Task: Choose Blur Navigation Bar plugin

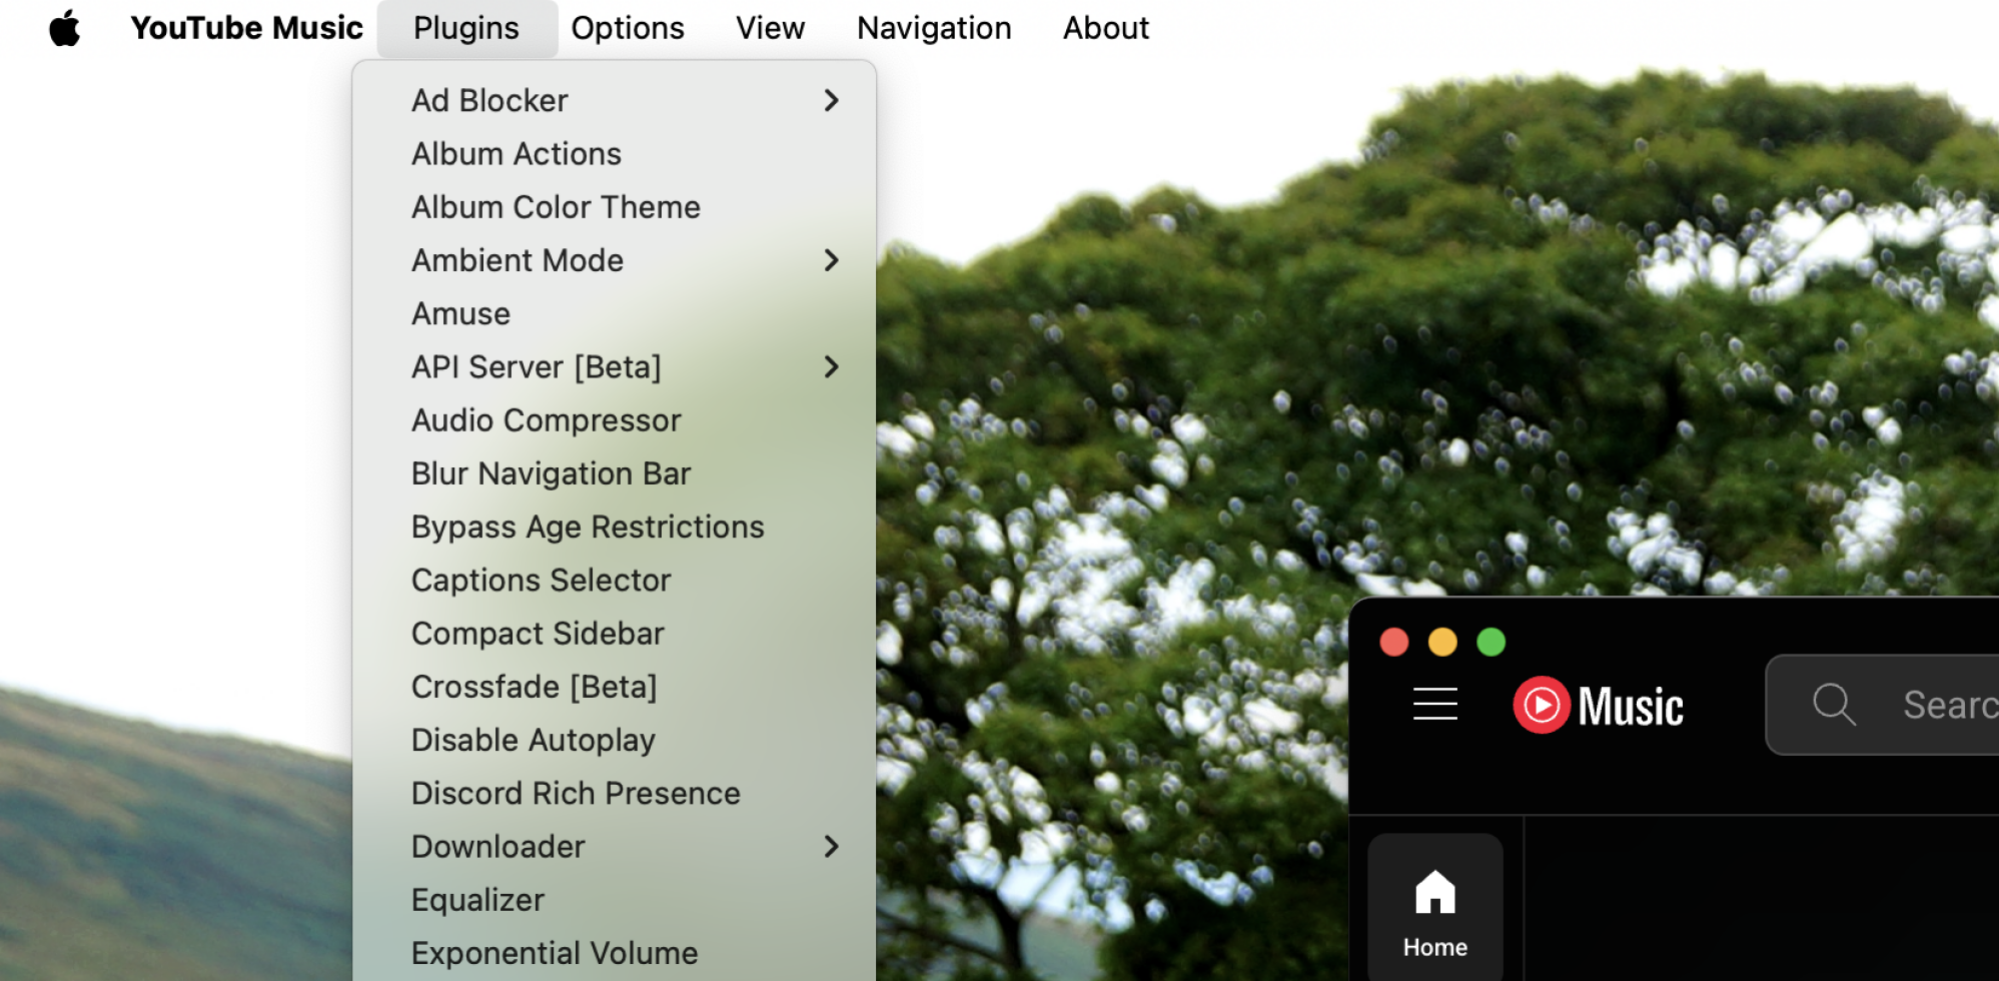Action: pos(614,474)
